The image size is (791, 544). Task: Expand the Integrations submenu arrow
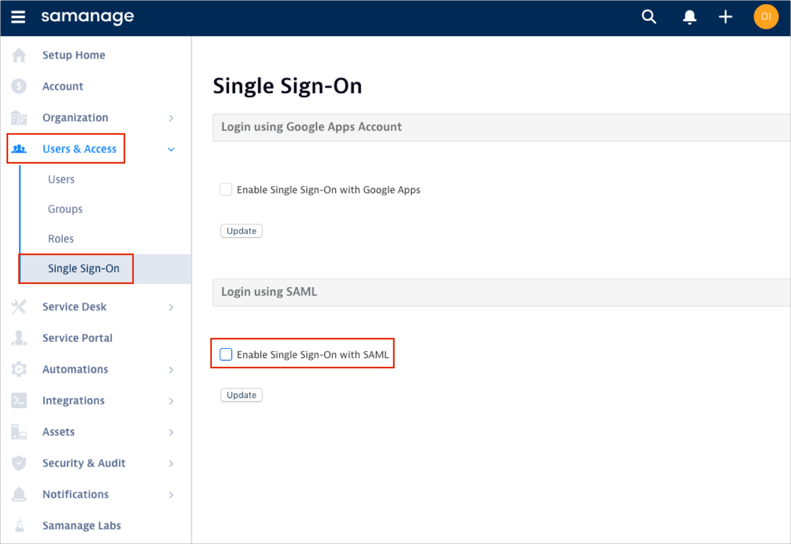[x=171, y=401]
